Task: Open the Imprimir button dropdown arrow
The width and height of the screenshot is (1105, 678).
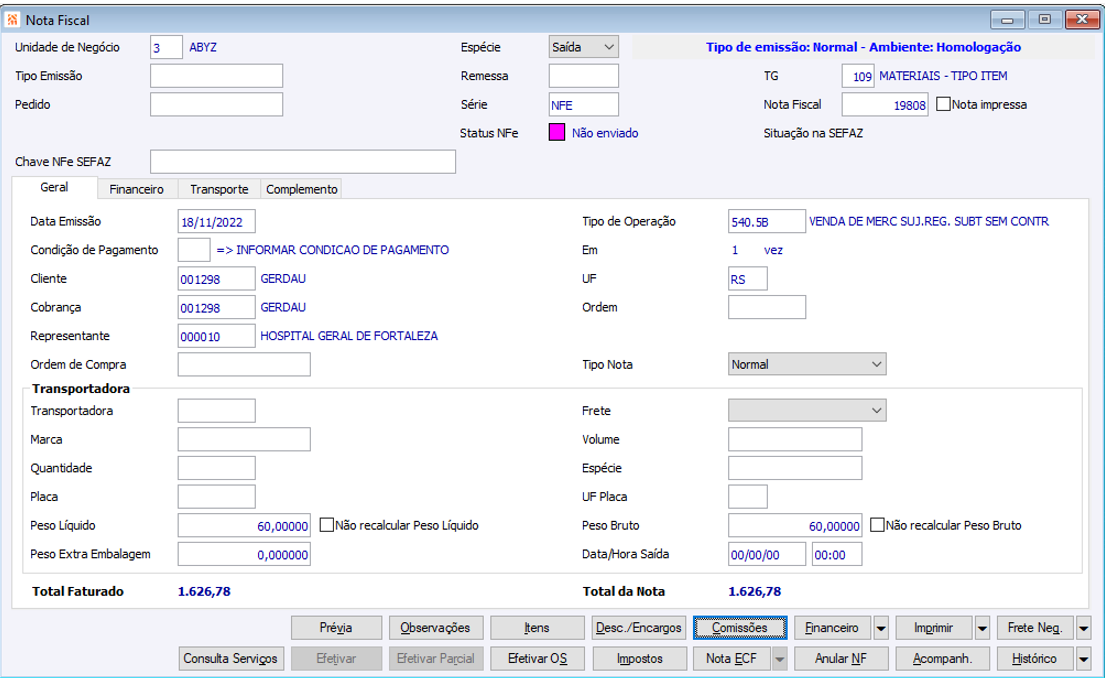Action: click(x=982, y=628)
